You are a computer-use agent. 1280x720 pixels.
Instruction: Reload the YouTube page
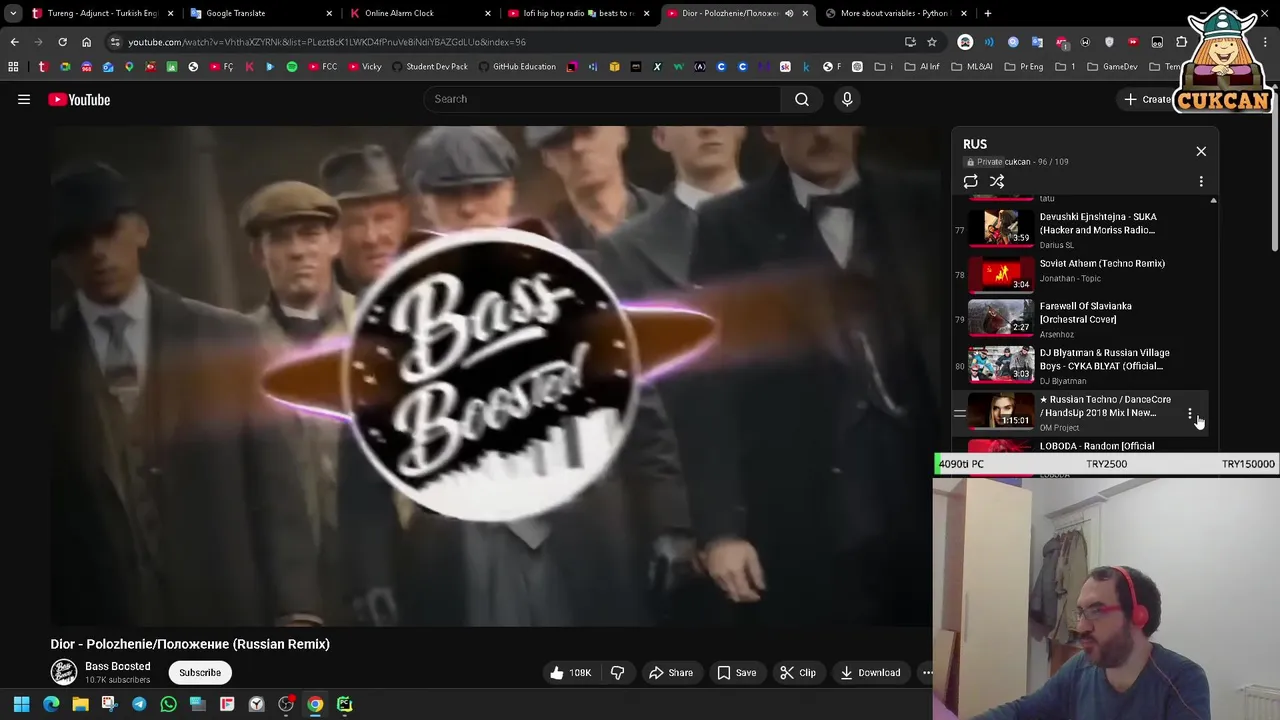62,42
